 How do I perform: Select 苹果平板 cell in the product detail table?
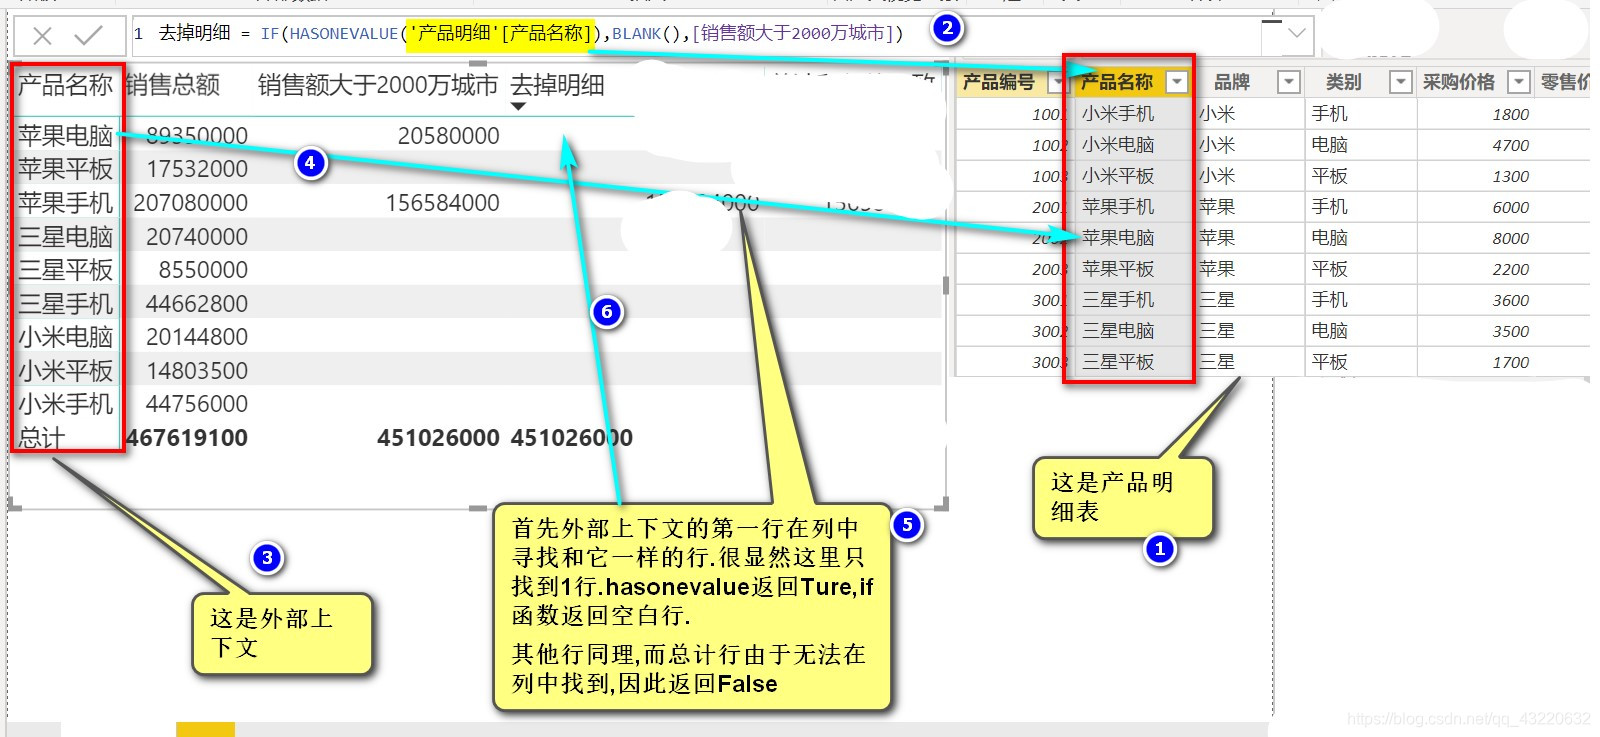coord(1118,269)
